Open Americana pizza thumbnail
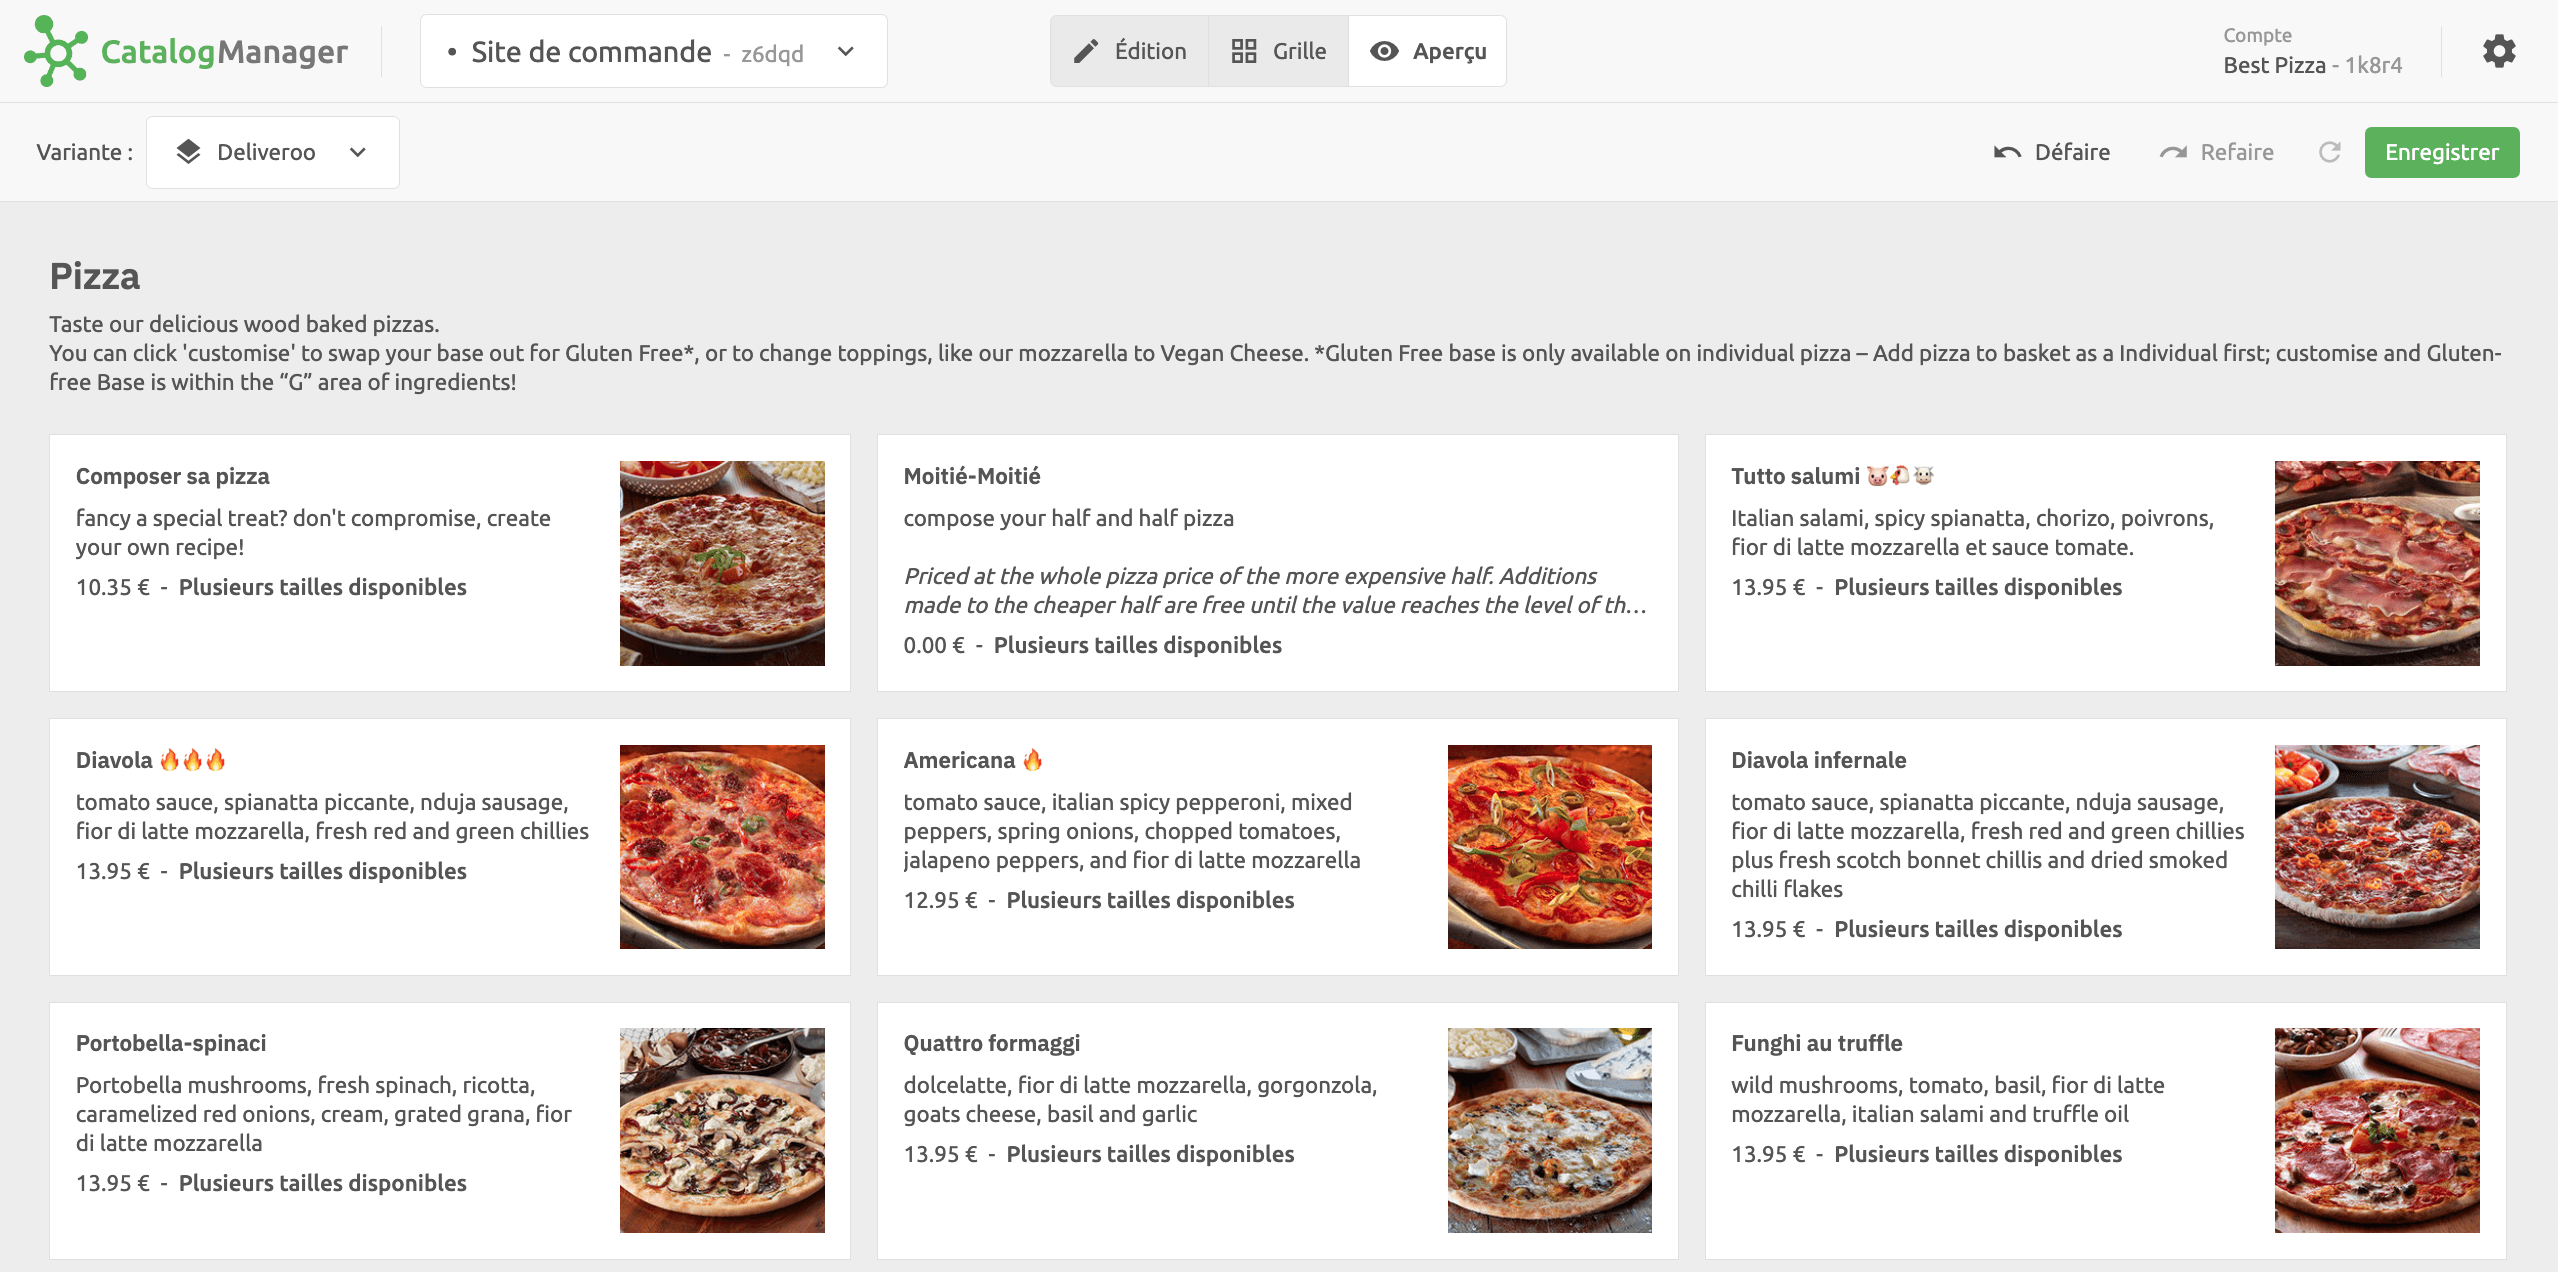 tap(1550, 847)
